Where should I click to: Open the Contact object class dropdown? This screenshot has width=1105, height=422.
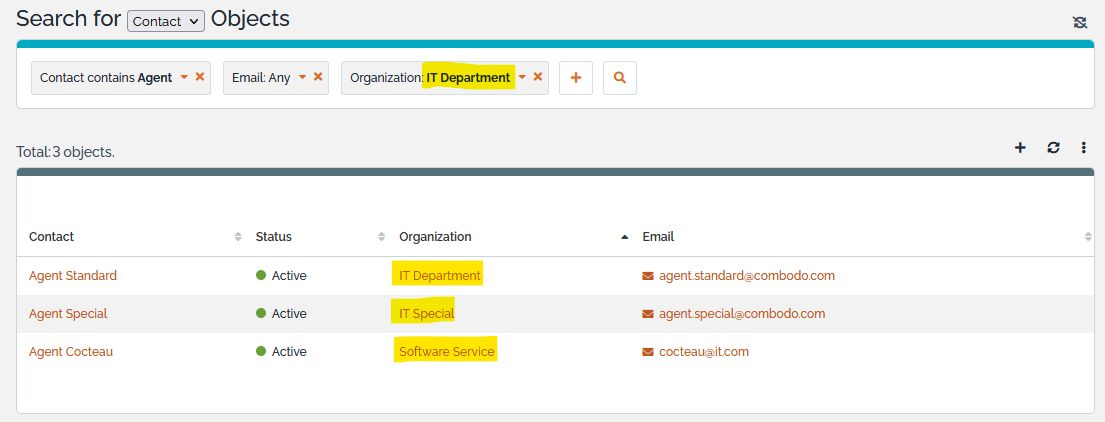click(166, 21)
